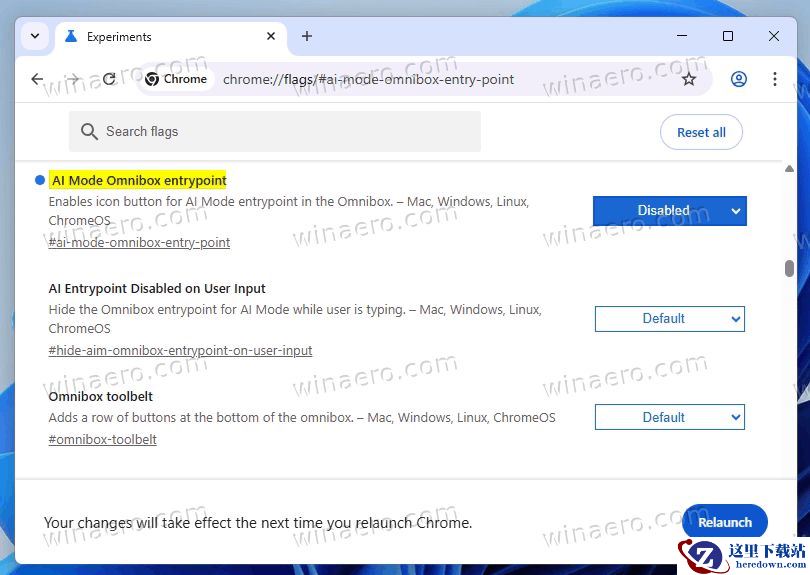Open a new tab with the plus button
Screen dimensions: 810x575
pos(307,36)
